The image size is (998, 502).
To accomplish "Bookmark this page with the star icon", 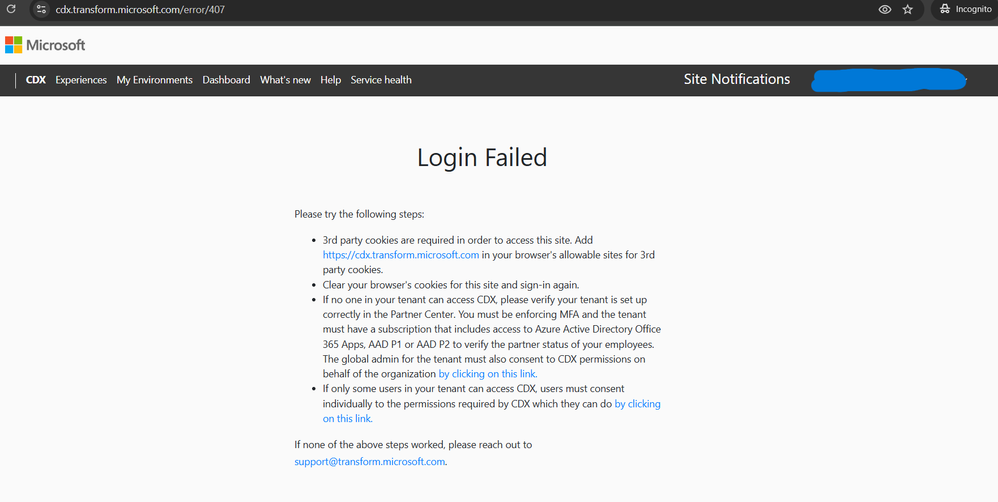I will point(908,9).
